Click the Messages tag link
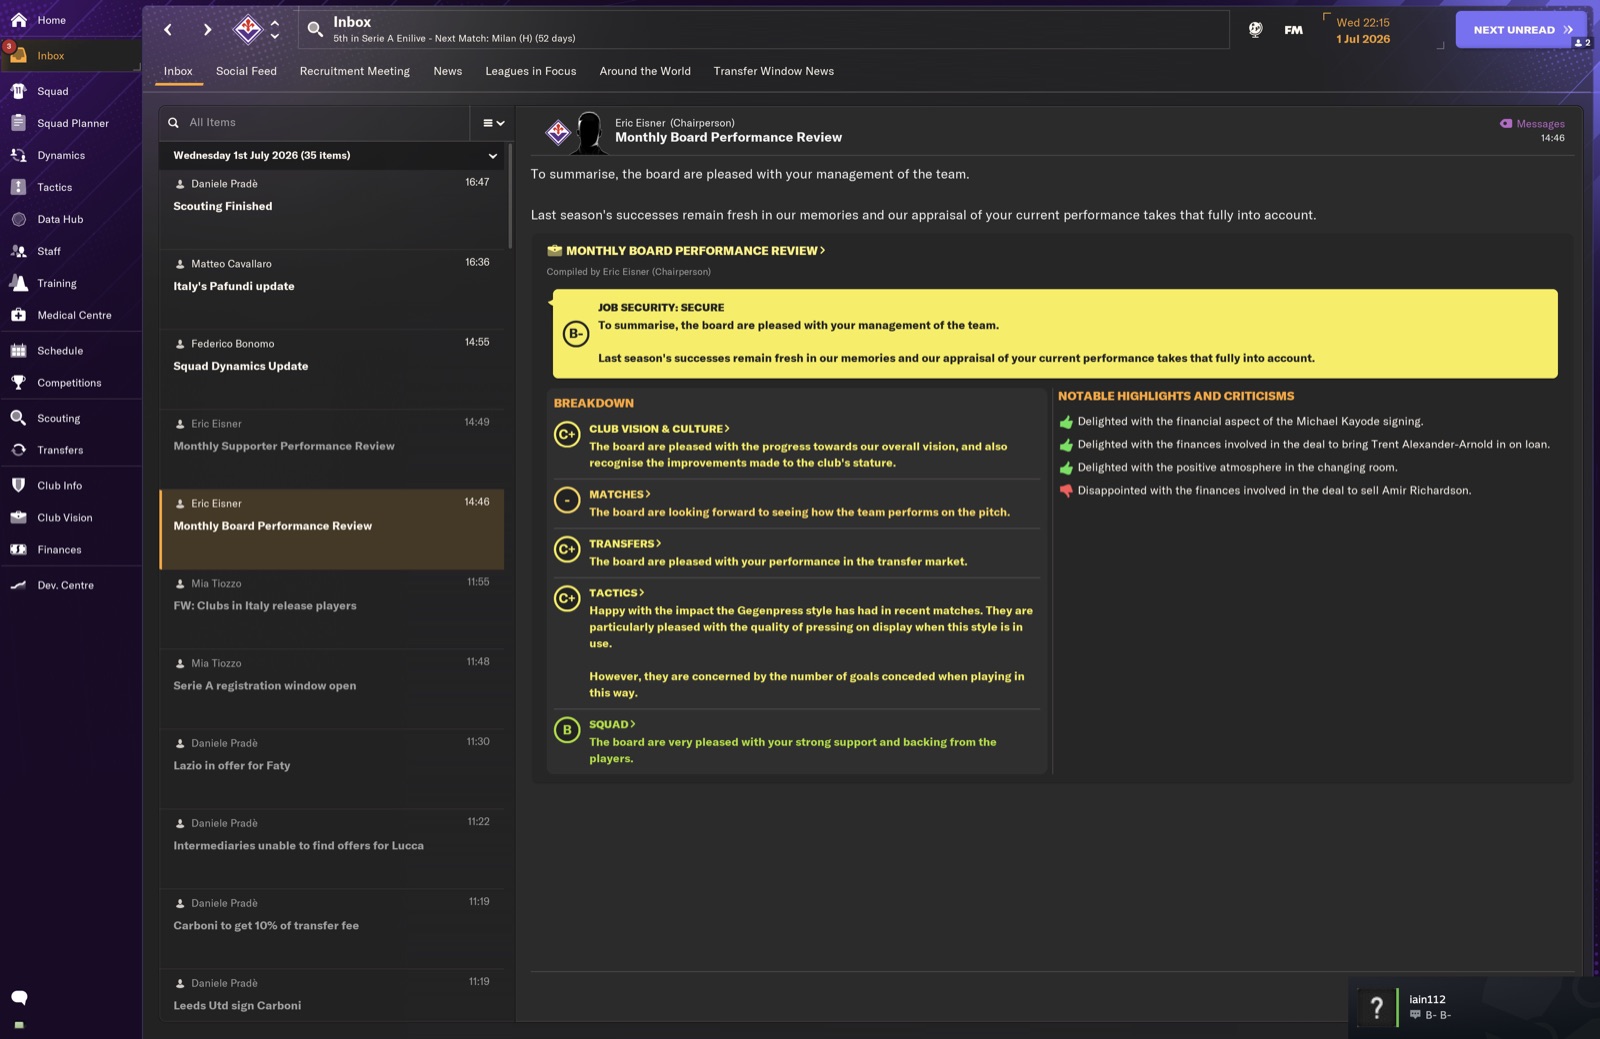Viewport: 1600px width, 1039px height. tap(1532, 124)
